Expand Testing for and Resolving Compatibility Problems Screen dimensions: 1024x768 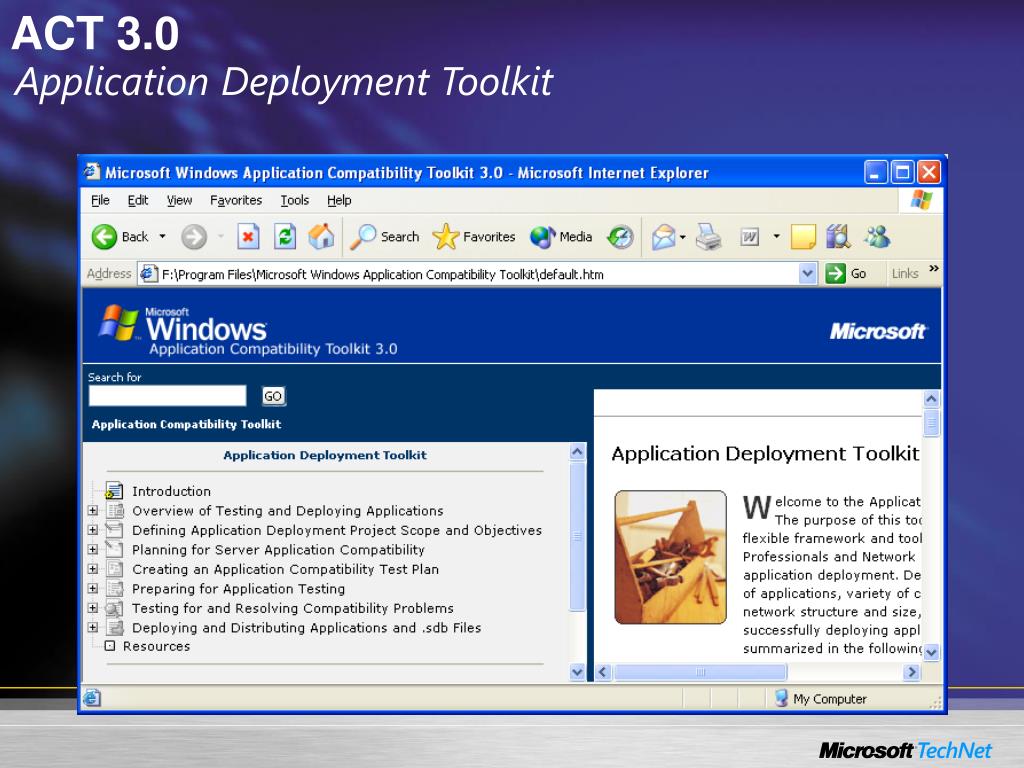(x=93, y=608)
